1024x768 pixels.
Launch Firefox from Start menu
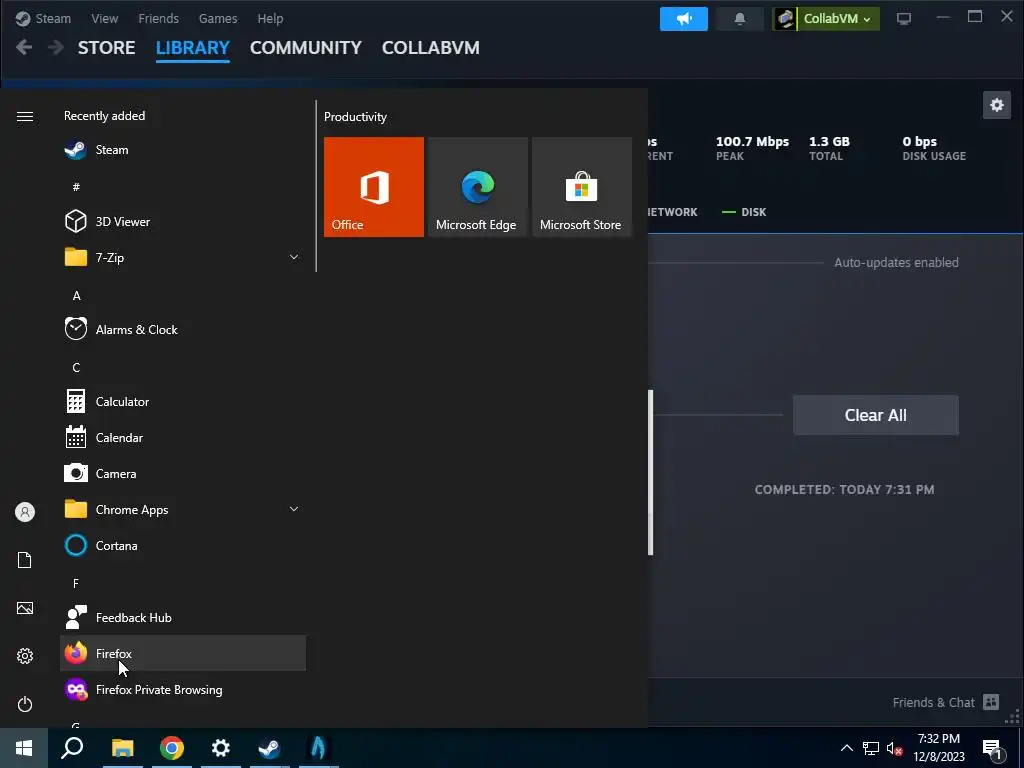click(182, 652)
